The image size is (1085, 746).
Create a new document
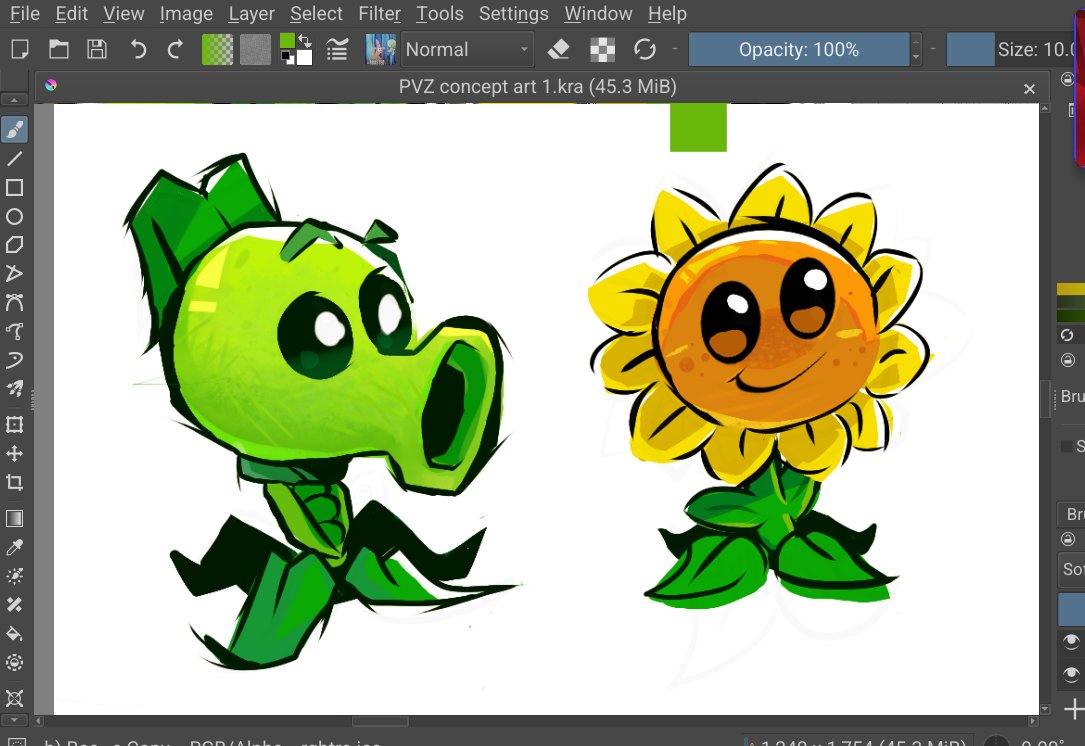pos(20,49)
